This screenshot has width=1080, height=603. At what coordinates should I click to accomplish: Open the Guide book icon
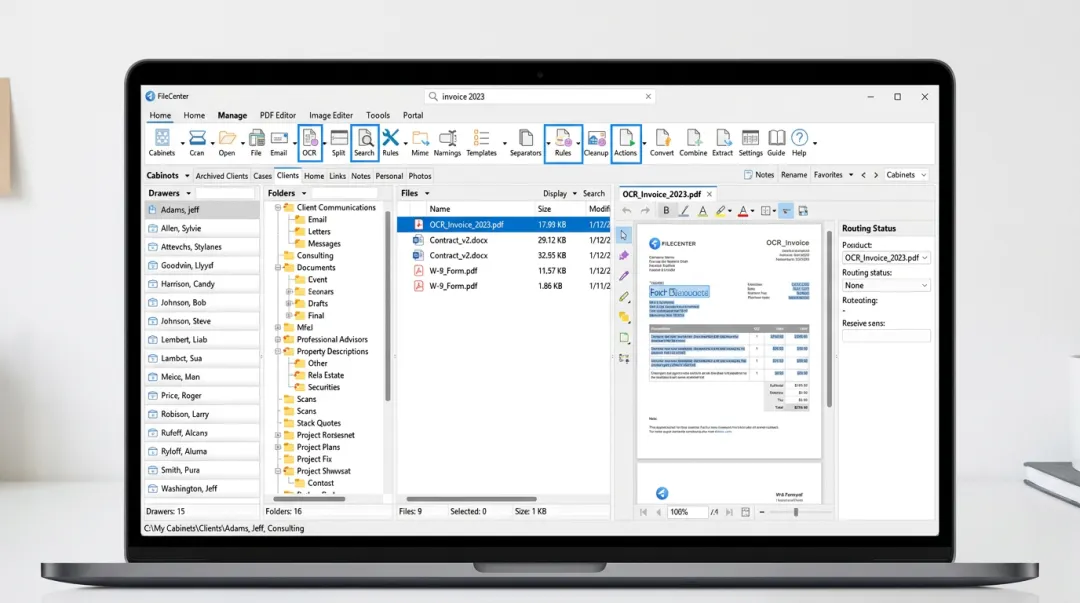[776, 143]
